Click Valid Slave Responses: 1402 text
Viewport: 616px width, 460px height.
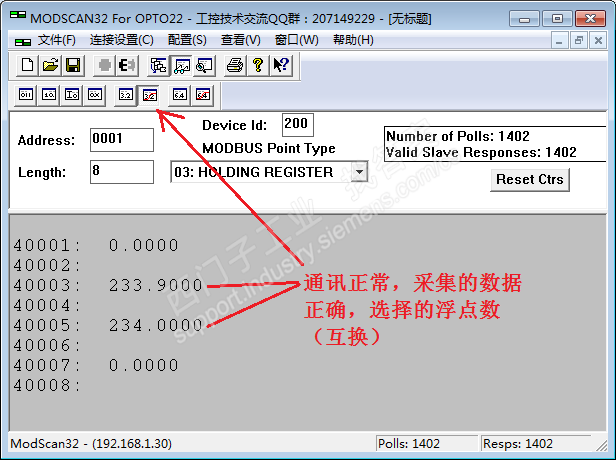tap(481, 152)
